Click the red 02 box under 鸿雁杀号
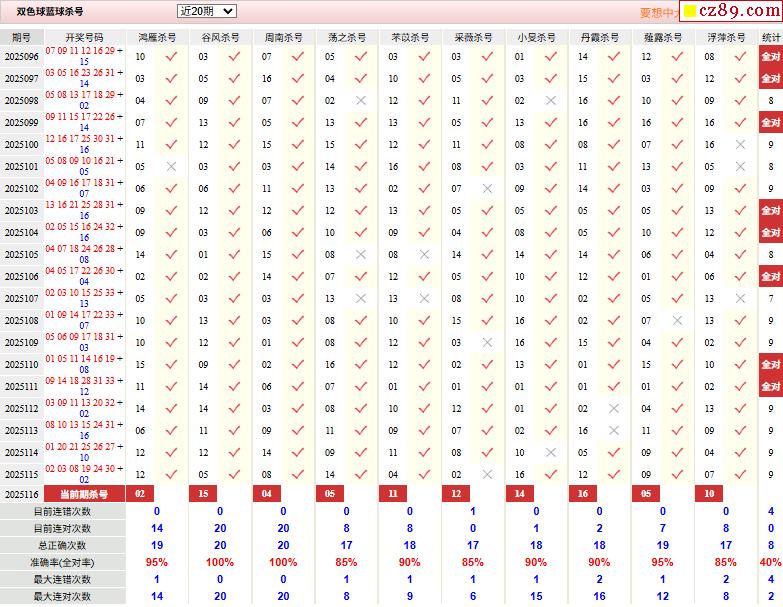 [140, 494]
